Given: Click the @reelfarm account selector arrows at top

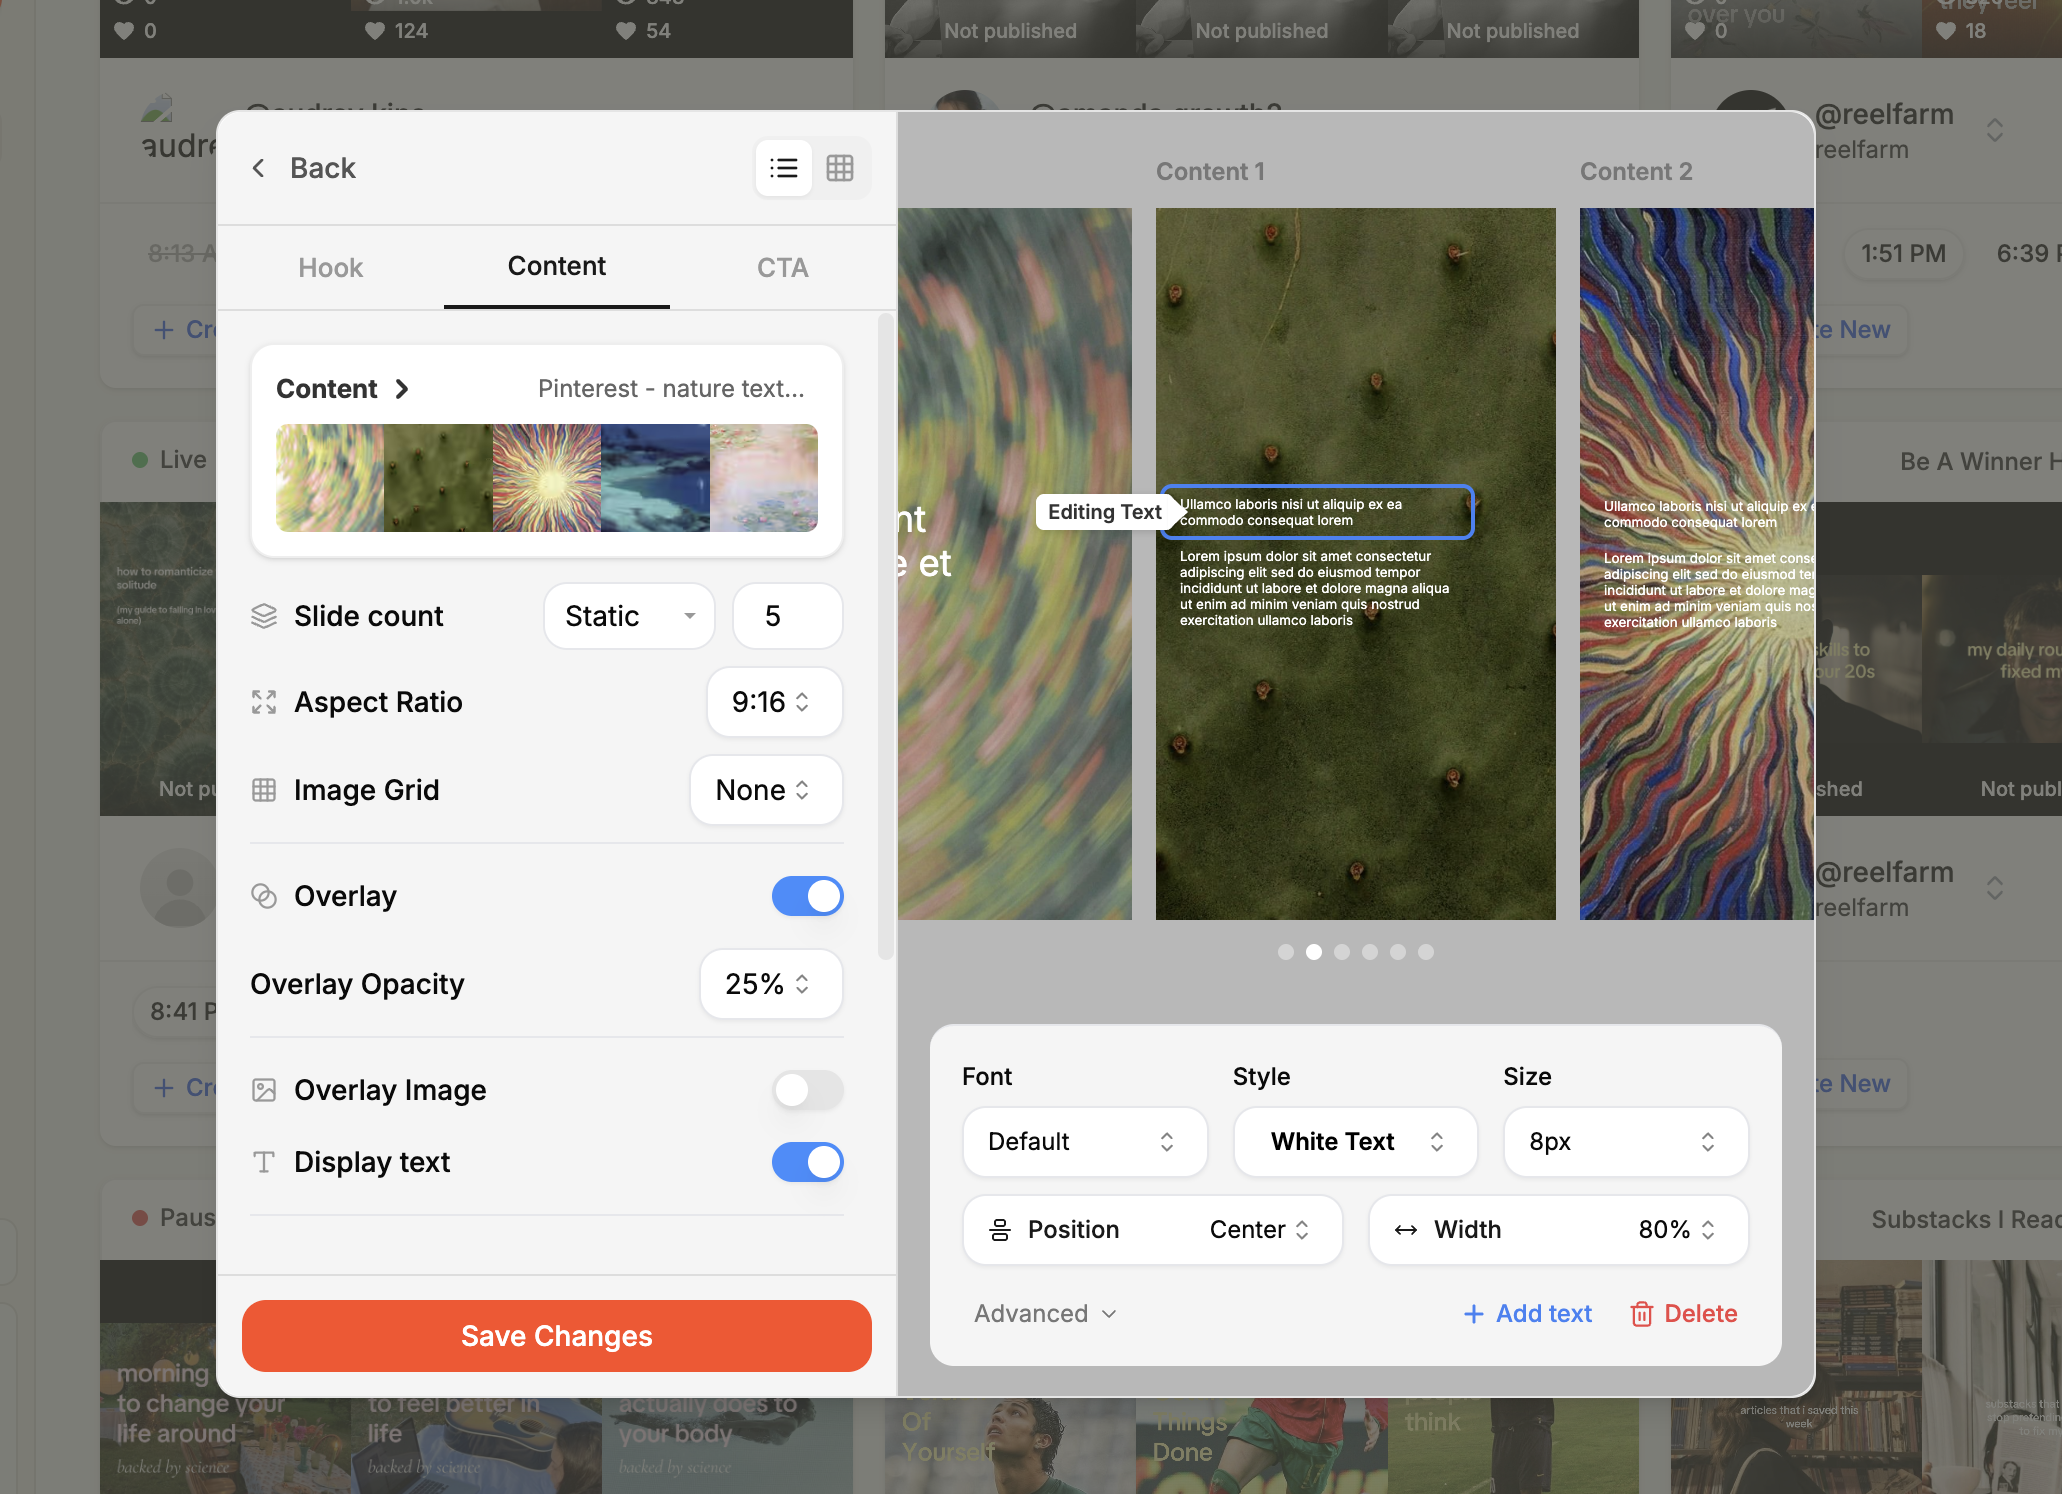Looking at the screenshot, I should coord(1995,131).
